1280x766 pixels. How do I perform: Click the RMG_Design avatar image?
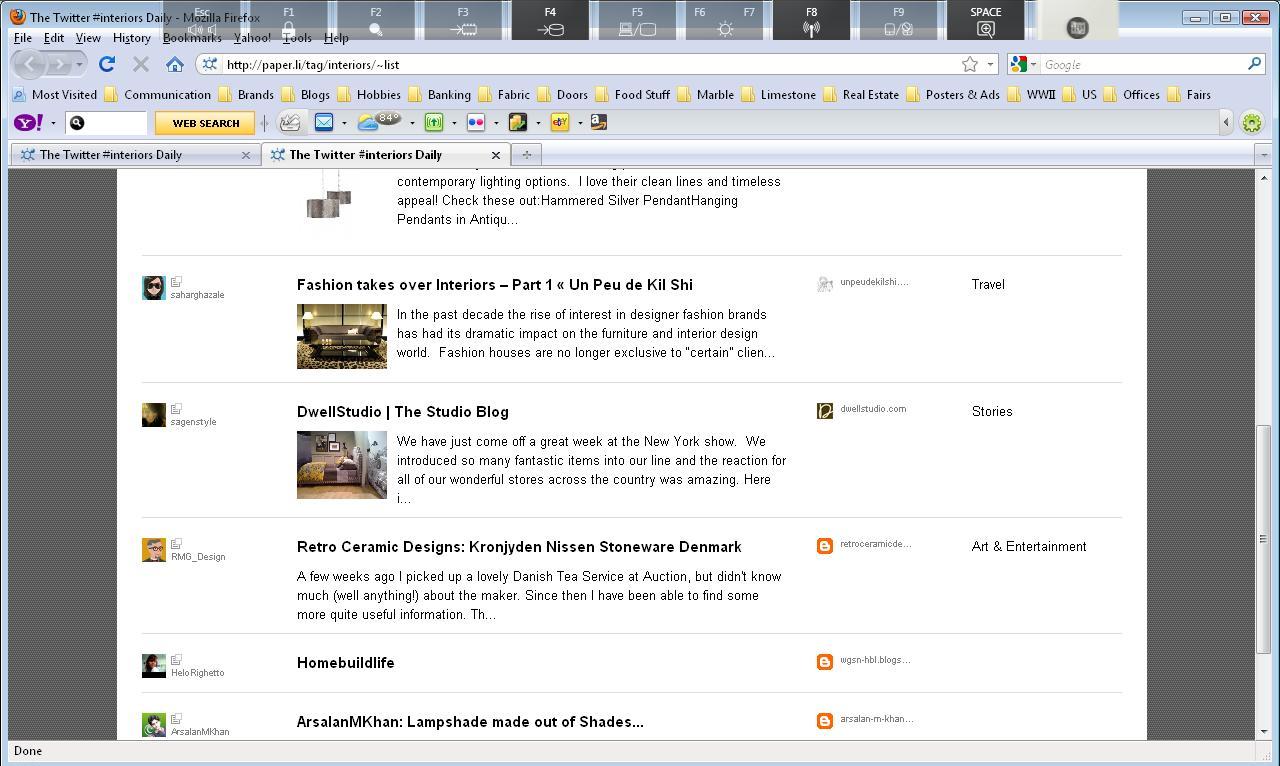tap(154, 550)
